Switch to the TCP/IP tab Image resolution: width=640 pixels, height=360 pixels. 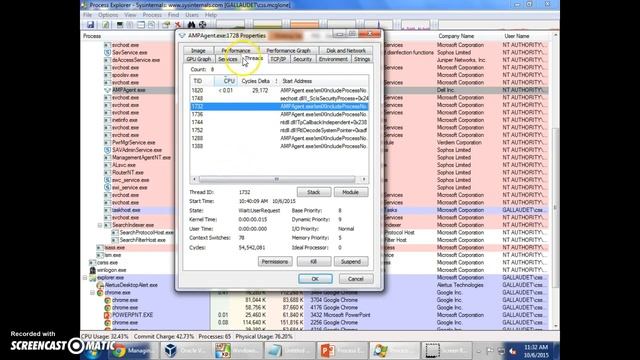(278, 59)
